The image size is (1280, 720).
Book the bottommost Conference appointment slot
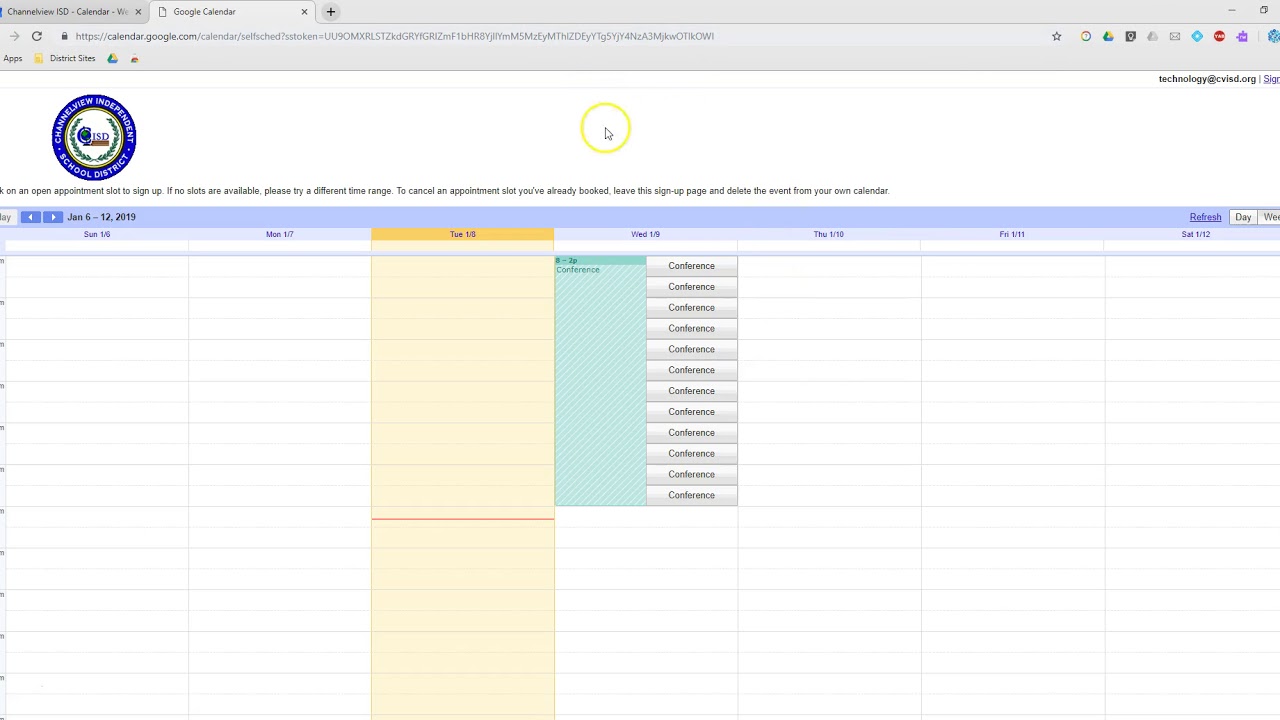[691, 495]
